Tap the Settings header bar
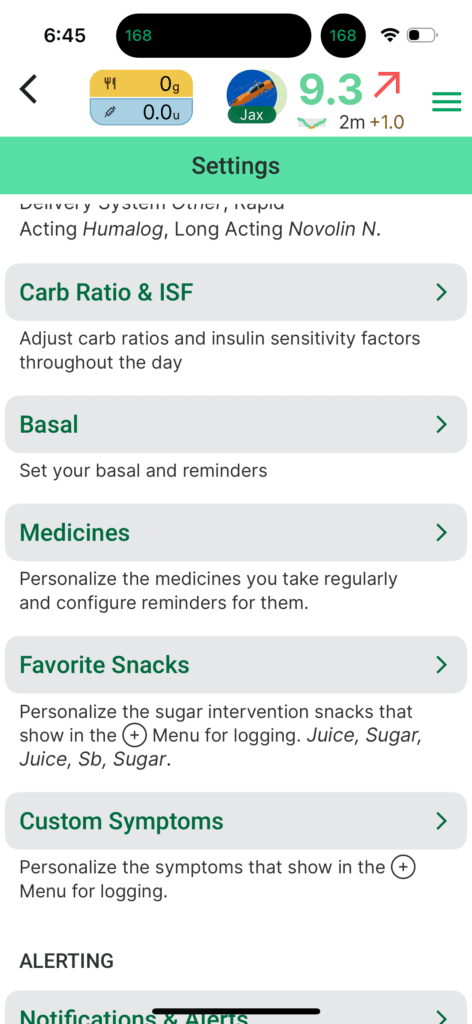472x1024 pixels. click(x=236, y=165)
